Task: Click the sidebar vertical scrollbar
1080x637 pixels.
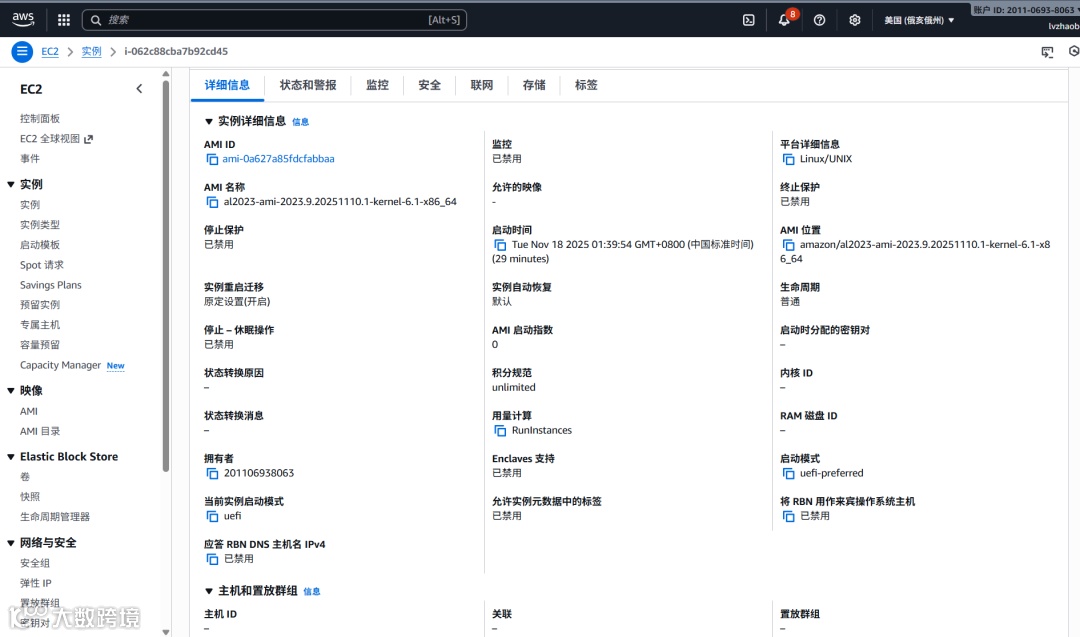Action: [x=165, y=275]
